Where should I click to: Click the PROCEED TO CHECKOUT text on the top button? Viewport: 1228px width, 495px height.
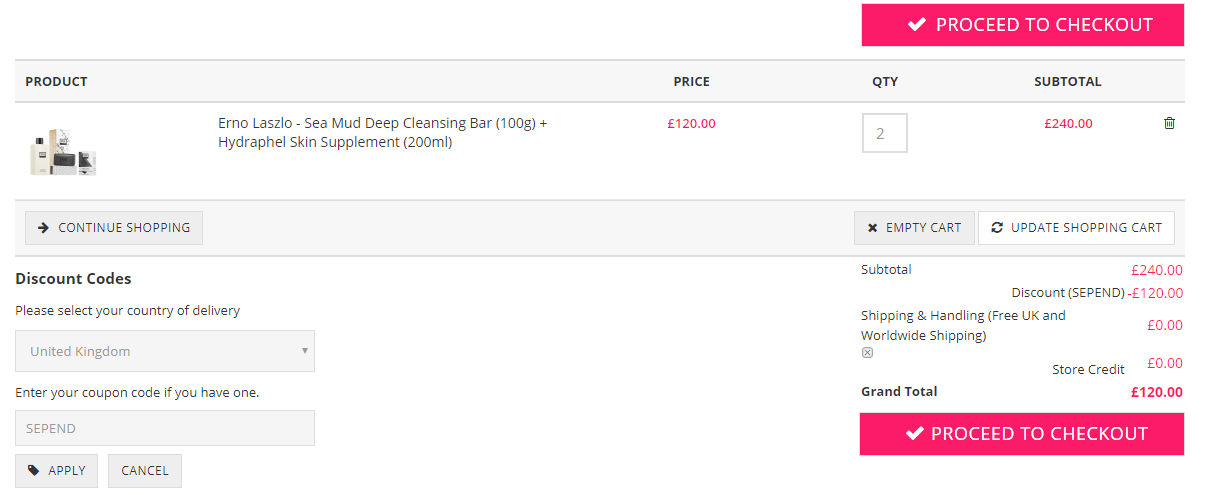(x=1044, y=25)
